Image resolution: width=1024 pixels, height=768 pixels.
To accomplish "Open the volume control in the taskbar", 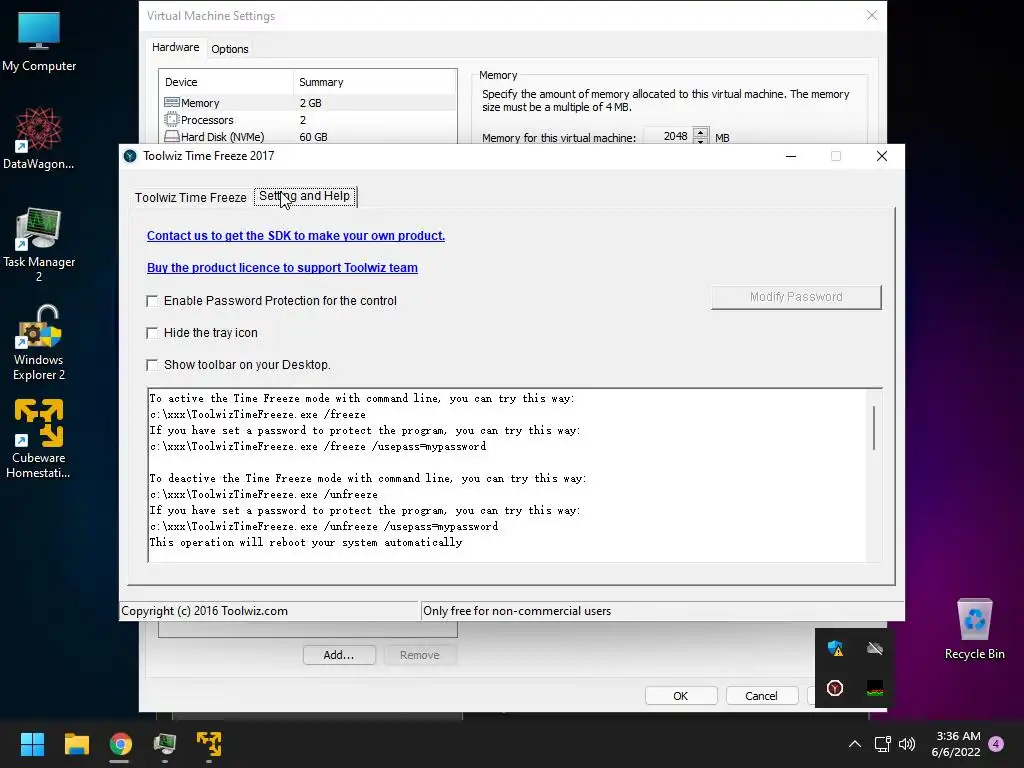I will click(x=906, y=744).
